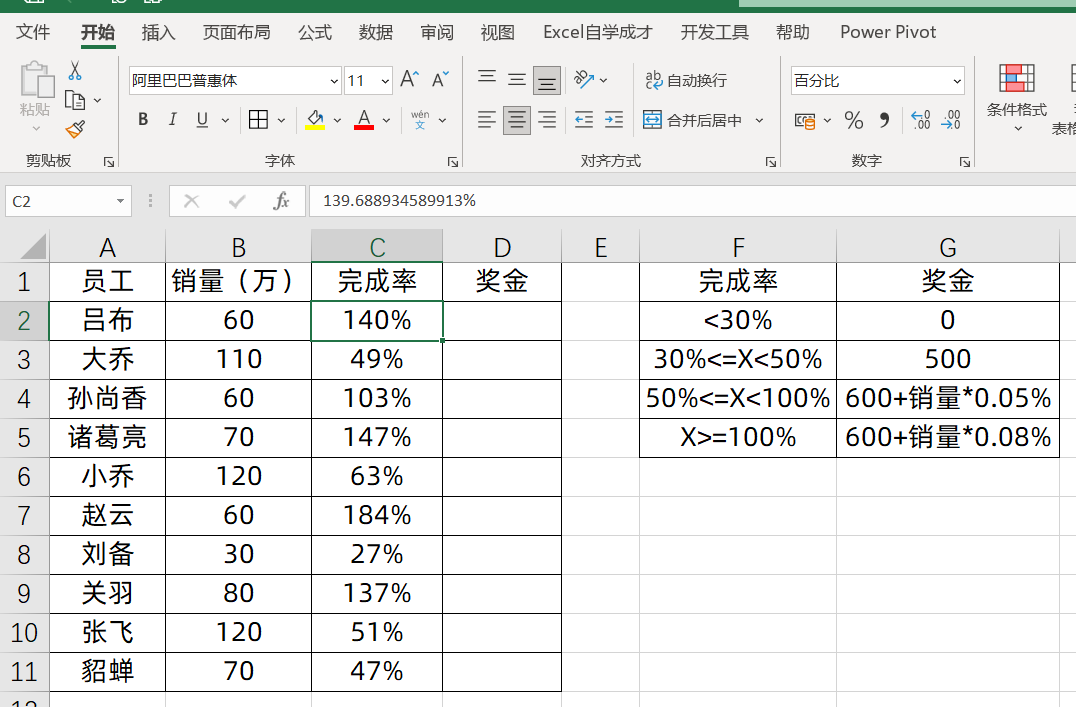
Task: Click the top vertical align icon
Action: click(487, 78)
